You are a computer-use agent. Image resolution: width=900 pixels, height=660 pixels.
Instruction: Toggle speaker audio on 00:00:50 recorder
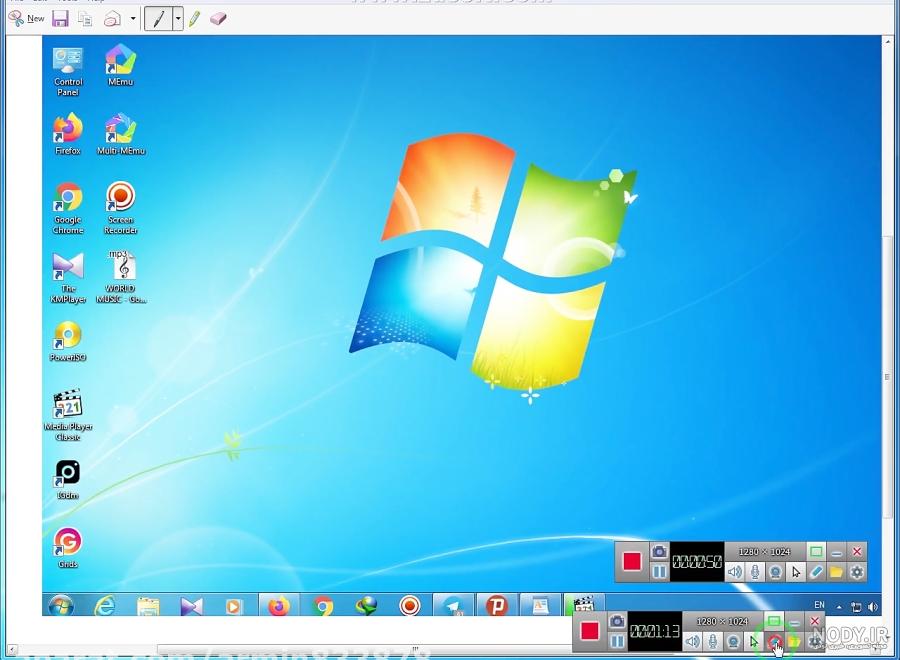click(735, 572)
